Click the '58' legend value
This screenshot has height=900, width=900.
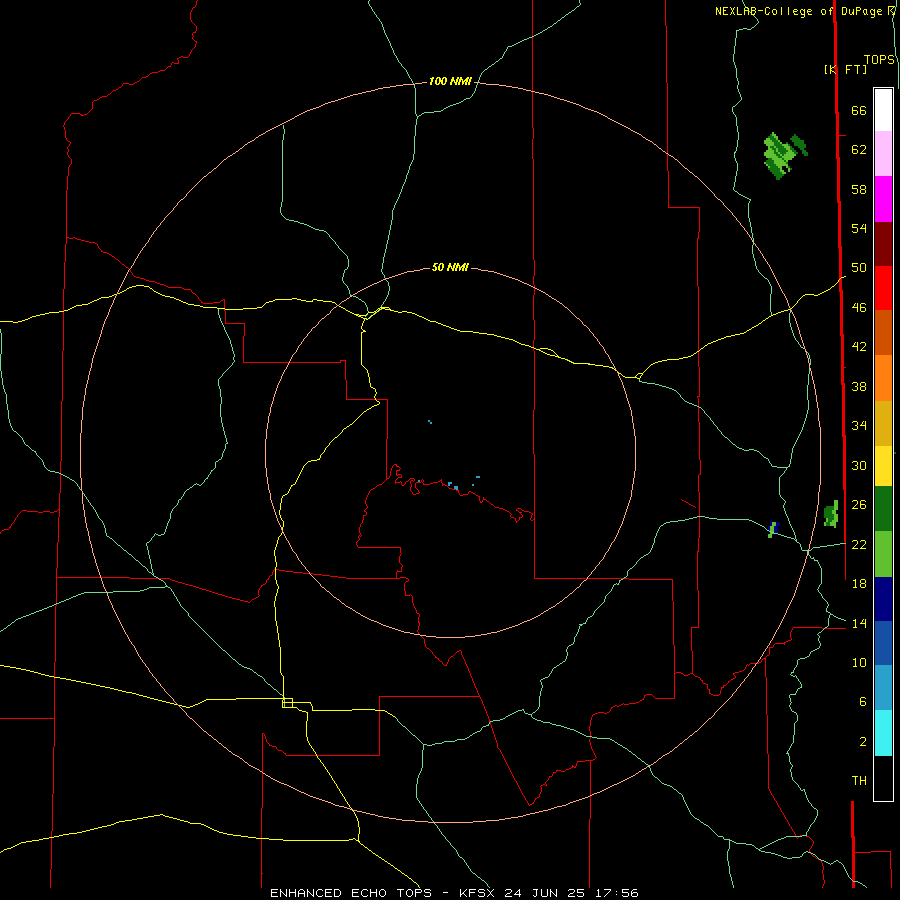click(x=859, y=189)
